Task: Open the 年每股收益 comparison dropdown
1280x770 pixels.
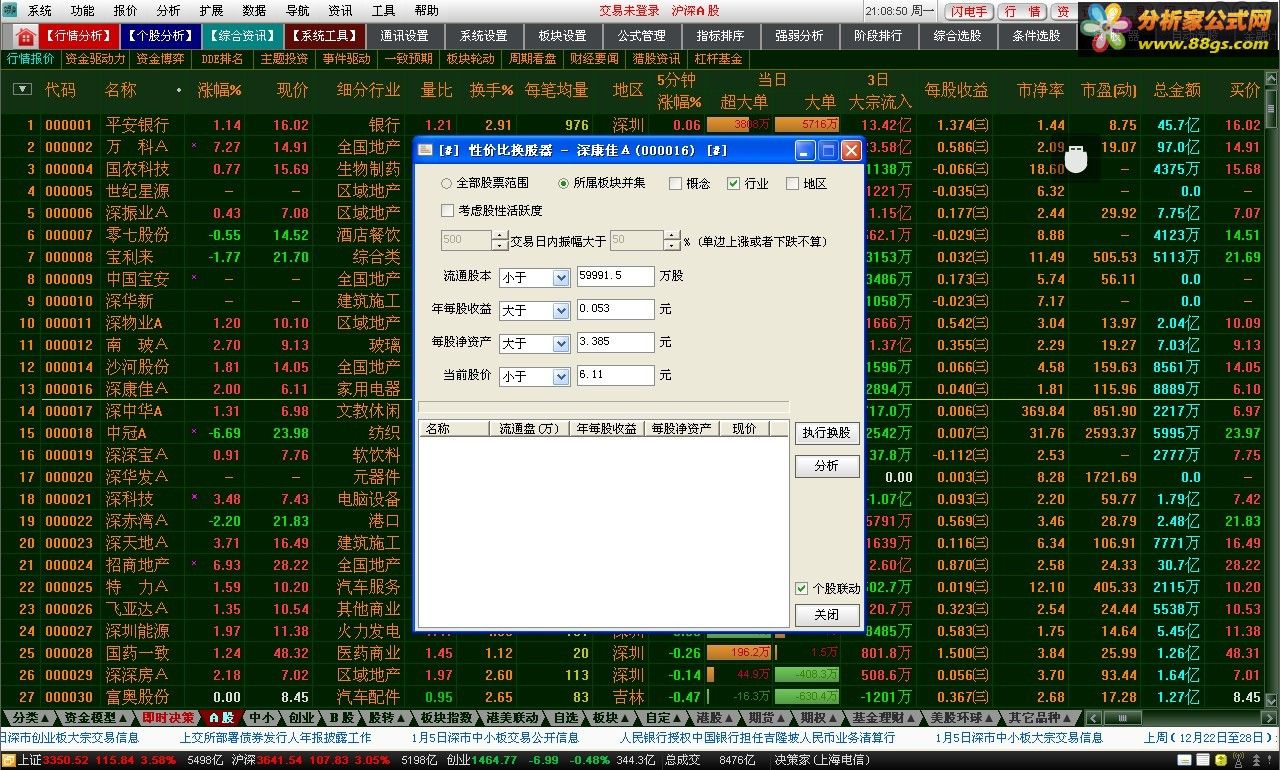Action: [x=534, y=310]
